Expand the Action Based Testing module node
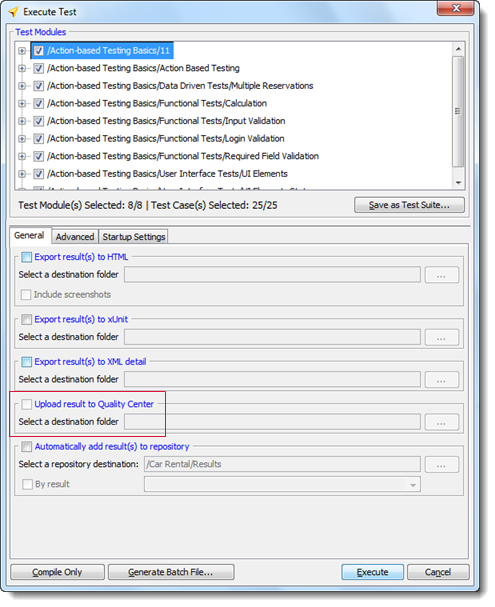 [22, 69]
